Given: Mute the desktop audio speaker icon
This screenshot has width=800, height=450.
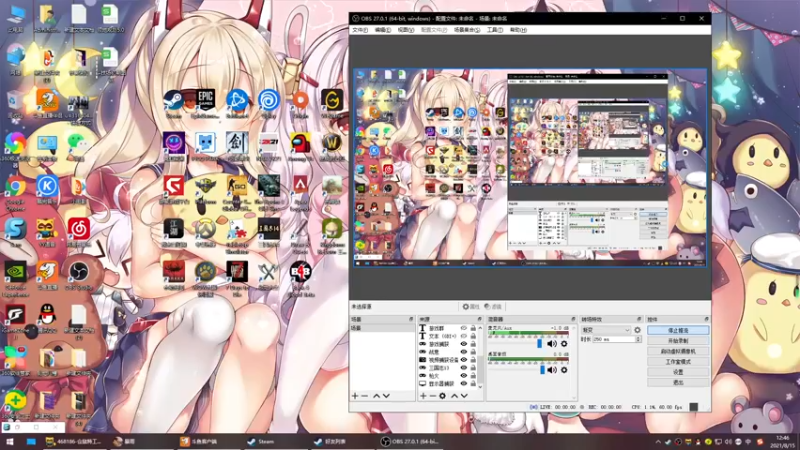Looking at the screenshot, I should coord(552,370).
